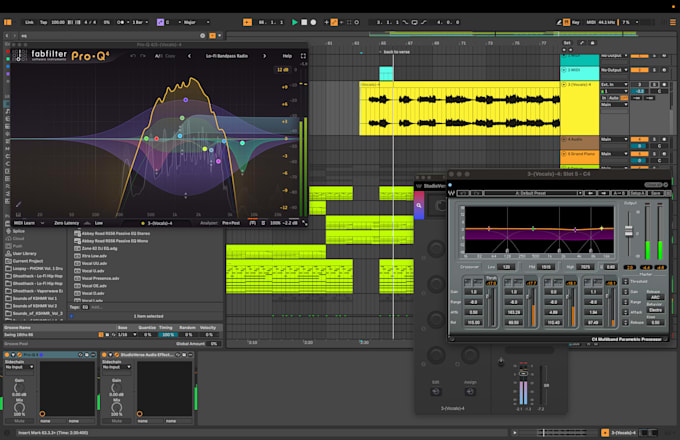Open Pro-Q device Sidechain No Input dropdown
This screenshot has height=440, width=680.
pos(19,367)
